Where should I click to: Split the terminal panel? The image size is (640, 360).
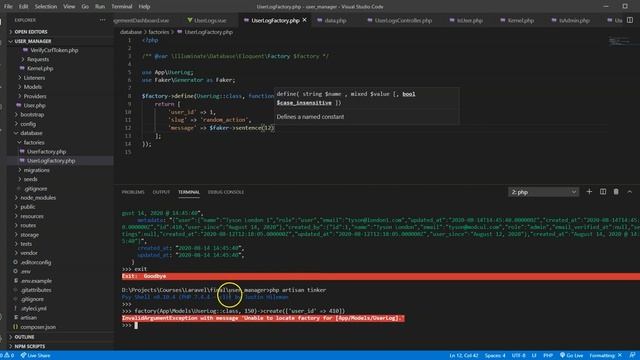point(602,192)
